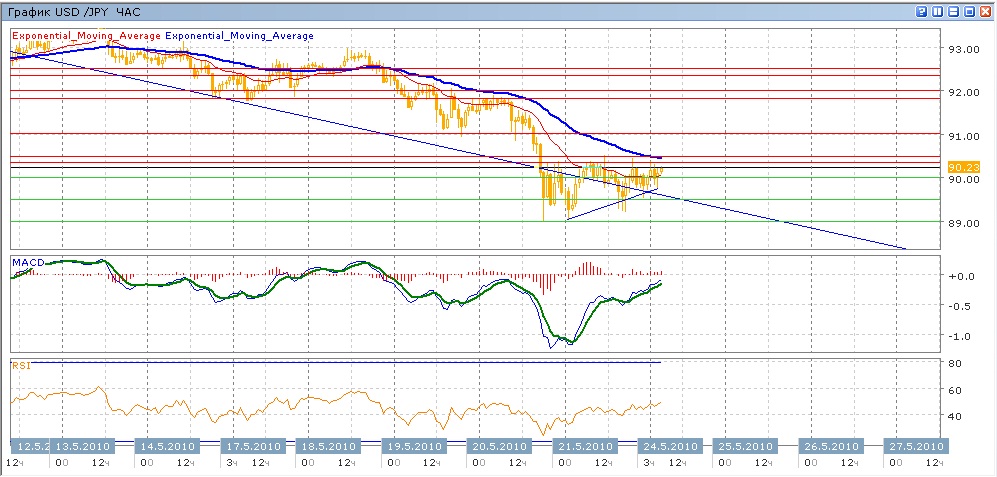The width and height of the screenshot is (997, 477).
Task: Select the RSI indicator label
Action: (x=21, y=366)
